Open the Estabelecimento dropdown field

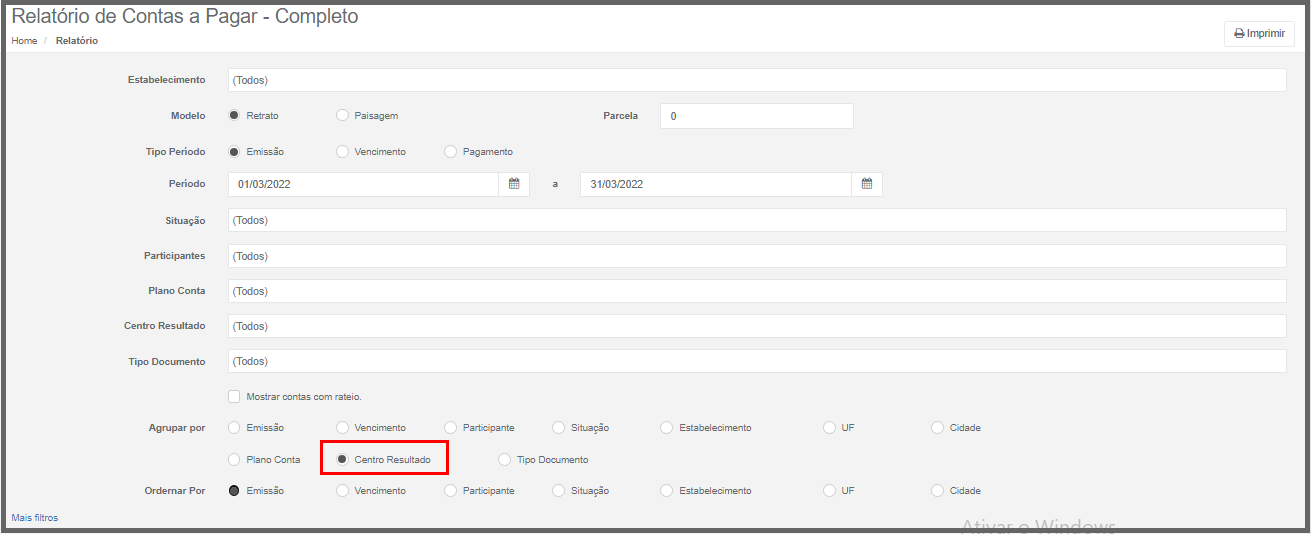[757, 80]
